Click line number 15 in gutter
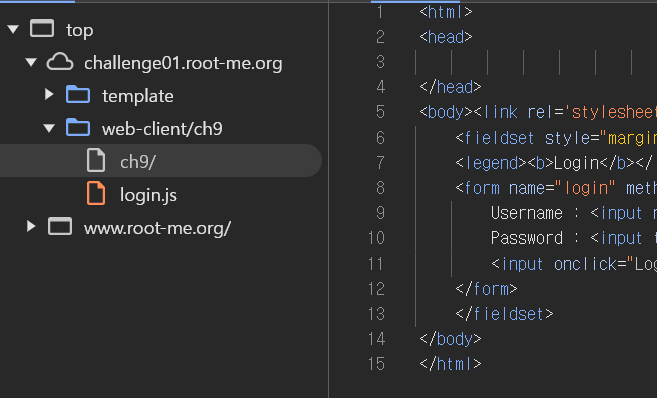The width and height of the screenshot is (657, 398). click(376, 364)
